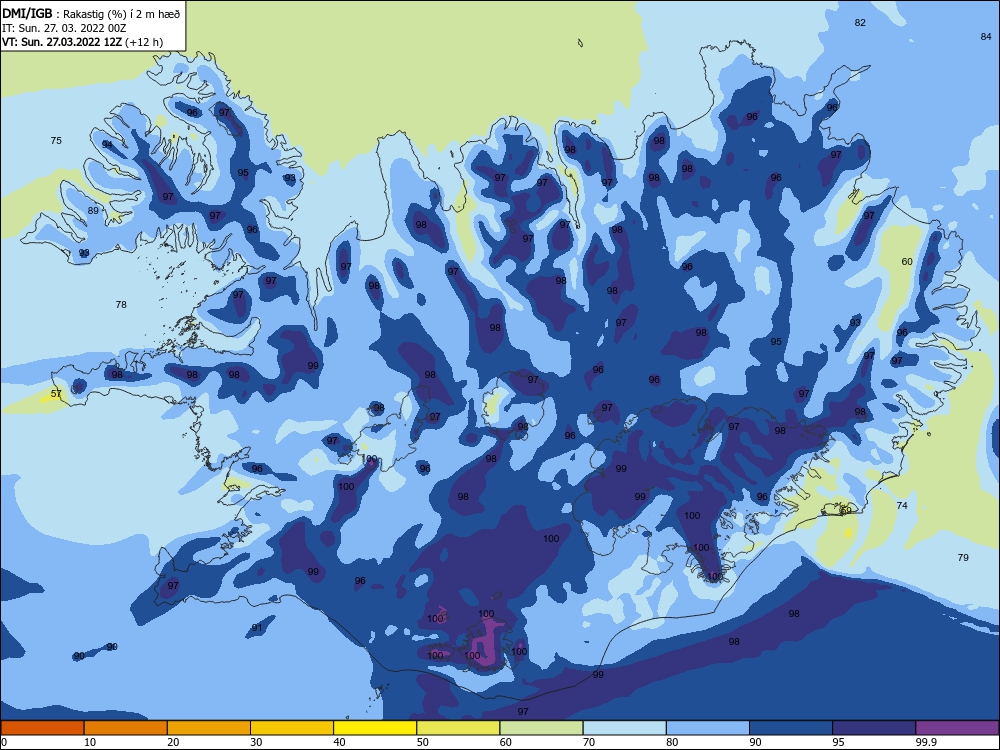
Task: Click the humidity value '89' in the Westfjords
Action: point(93,211)
